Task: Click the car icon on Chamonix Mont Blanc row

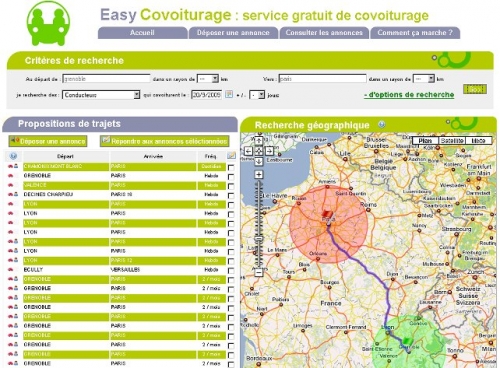Action: tap(10, 166)
